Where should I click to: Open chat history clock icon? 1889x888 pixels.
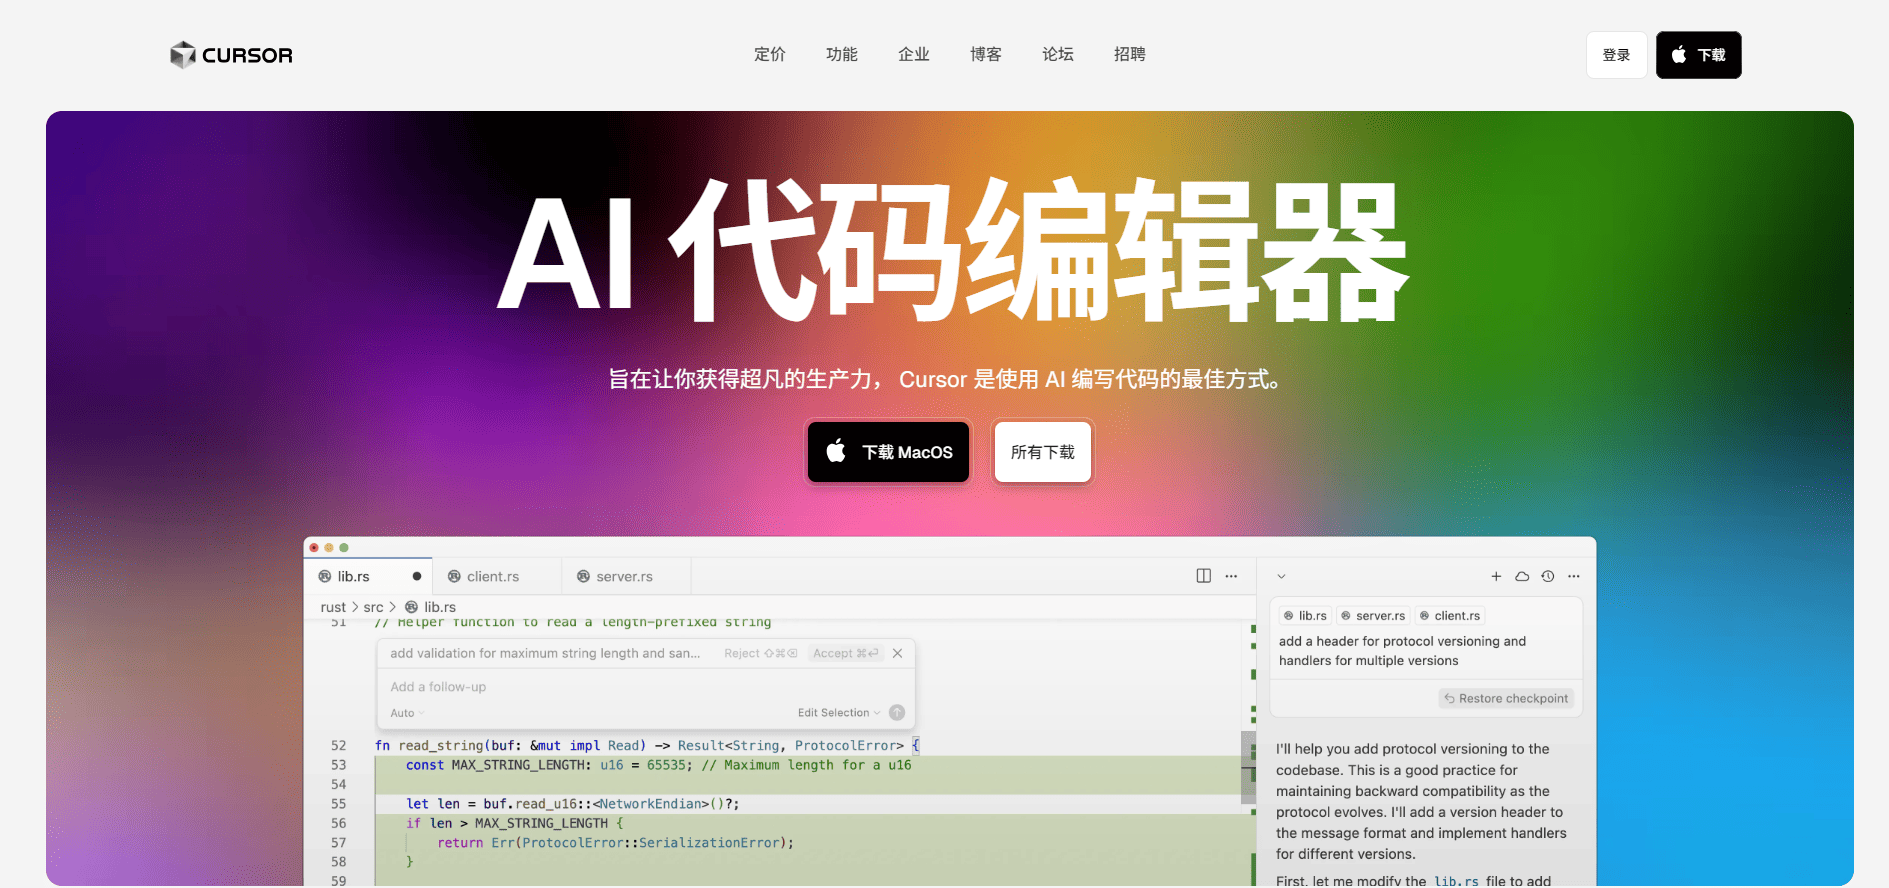tap(1548, 576)
